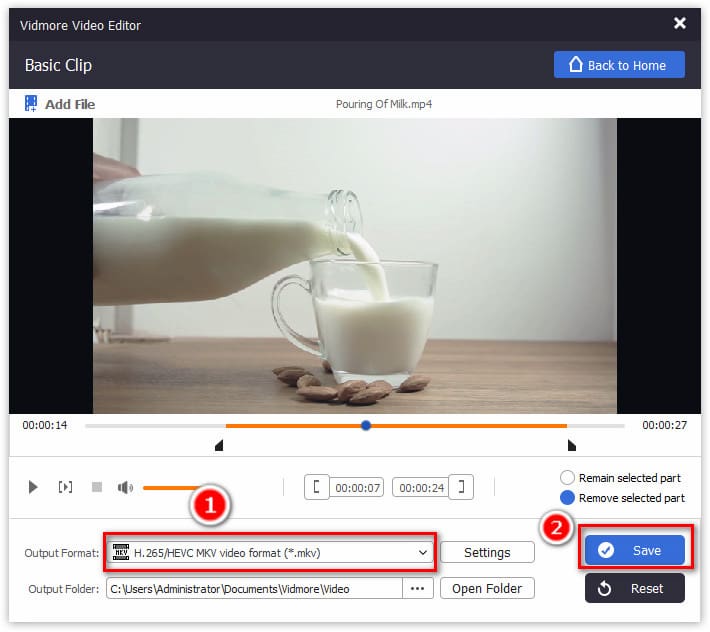Click the 00:00:27 total duration text
710x632 pixels.
(664, 425)
